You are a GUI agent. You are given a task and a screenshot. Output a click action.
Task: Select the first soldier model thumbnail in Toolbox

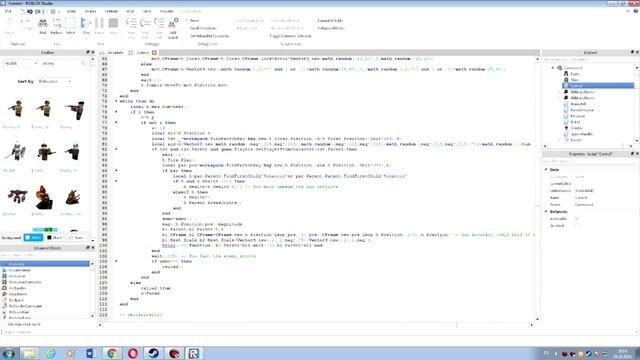click(17, 109)
